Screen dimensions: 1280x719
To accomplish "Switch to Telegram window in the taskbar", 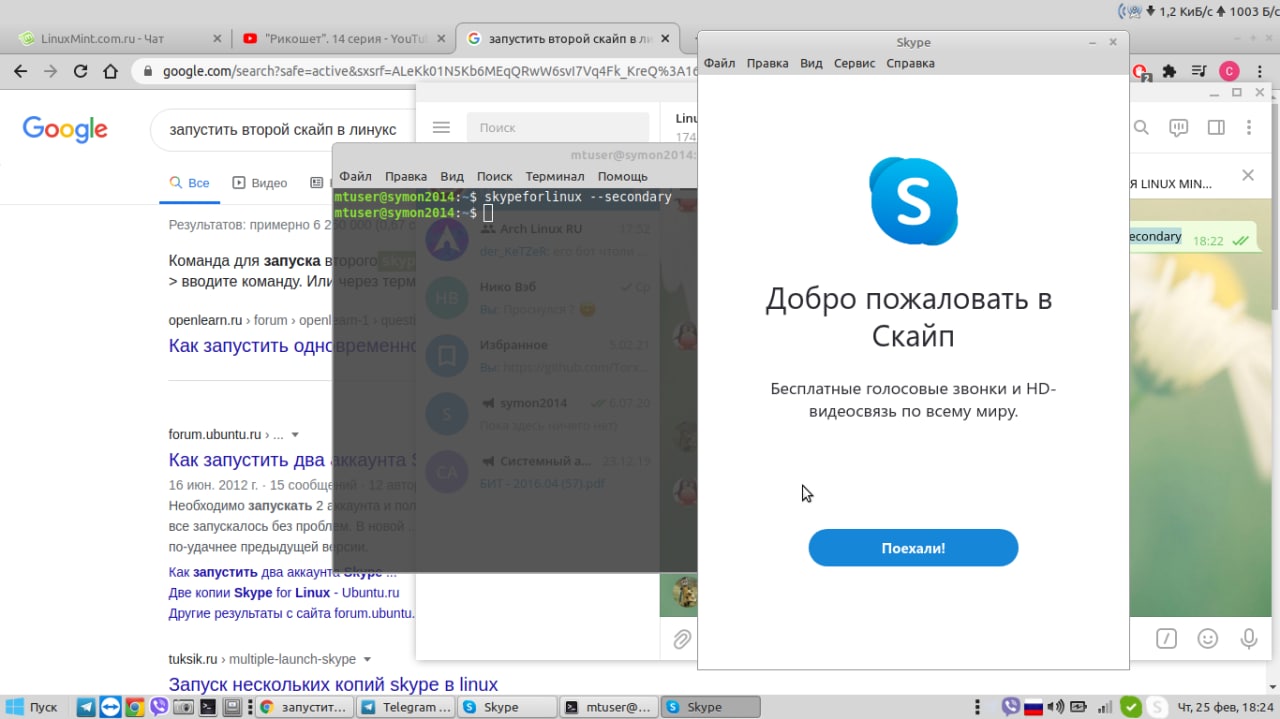I will 405,707.
